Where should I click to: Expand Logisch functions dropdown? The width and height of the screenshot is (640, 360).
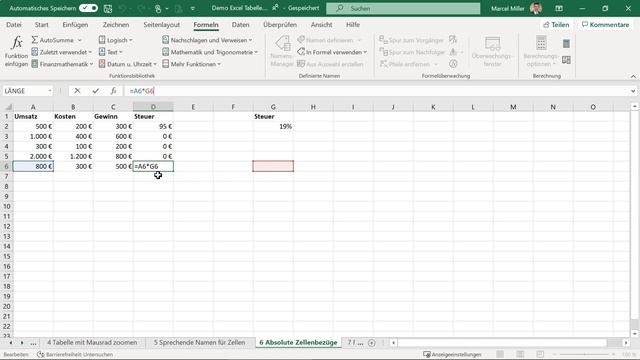(116, 40)
